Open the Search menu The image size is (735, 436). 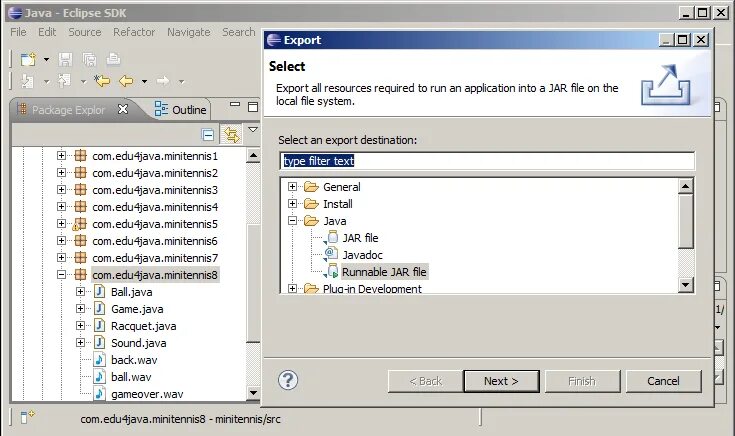tap(239, 32)
